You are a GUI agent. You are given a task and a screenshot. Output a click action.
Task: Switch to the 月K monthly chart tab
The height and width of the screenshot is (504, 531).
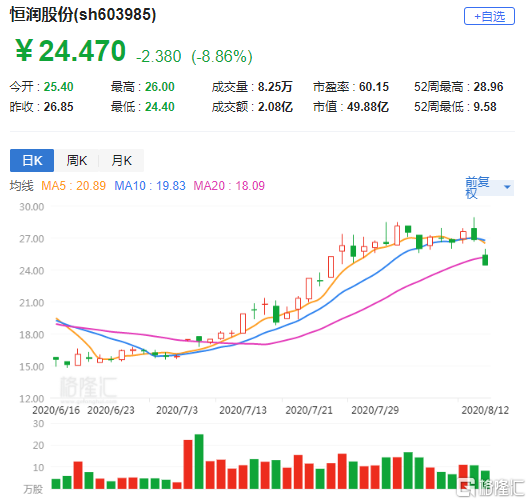click(122, 160)
